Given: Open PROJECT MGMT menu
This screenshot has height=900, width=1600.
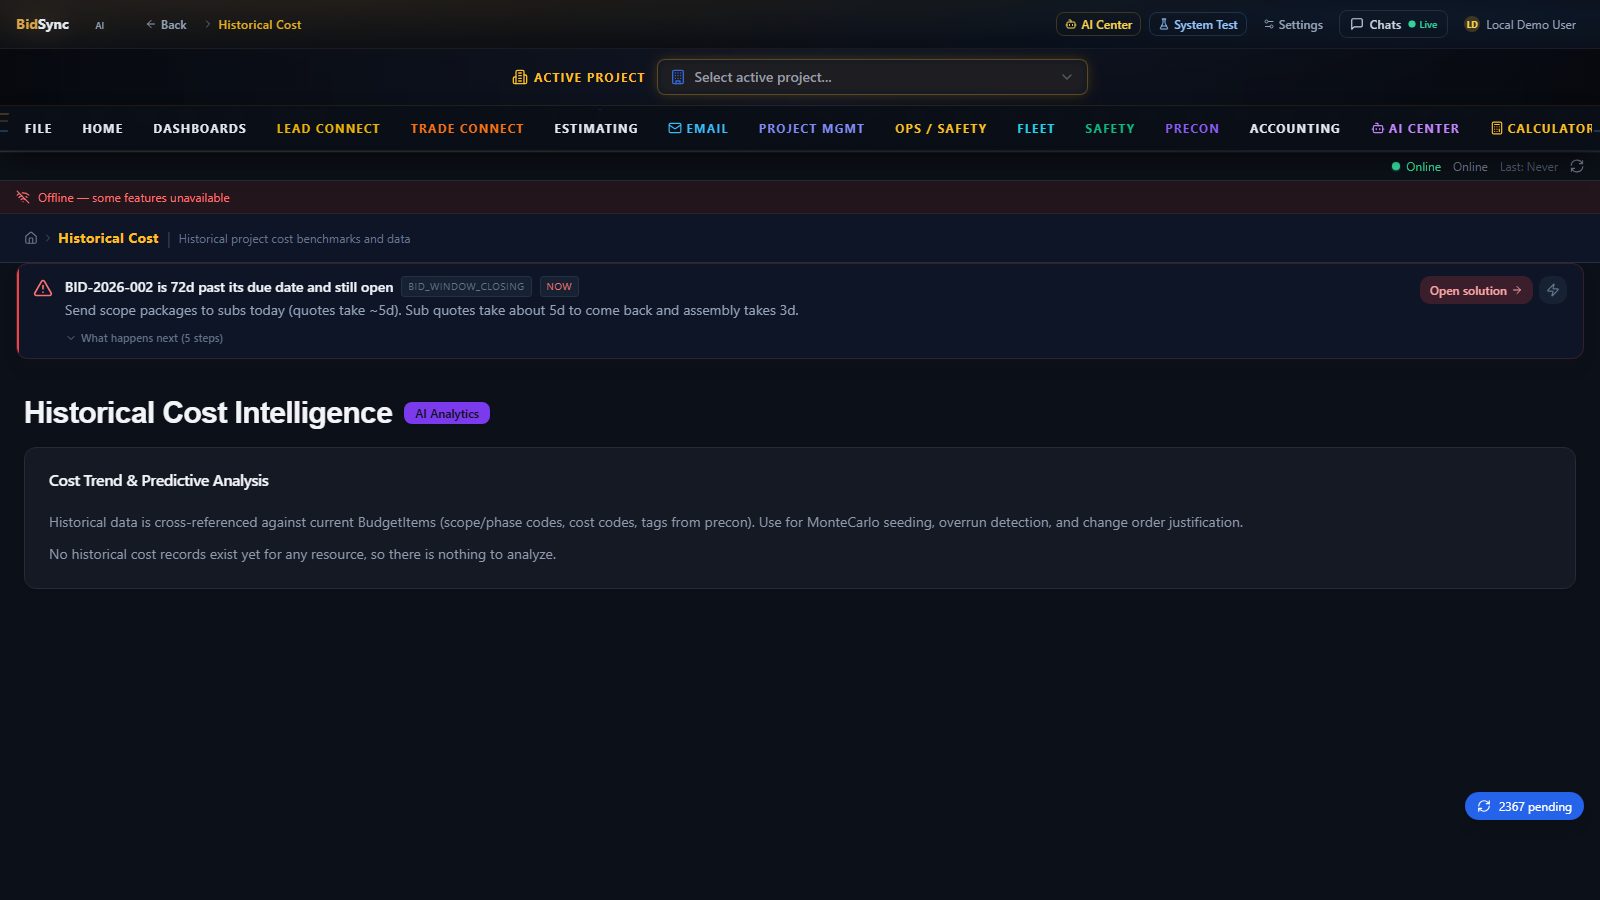Looking at the screenshot, I should 811,128.
